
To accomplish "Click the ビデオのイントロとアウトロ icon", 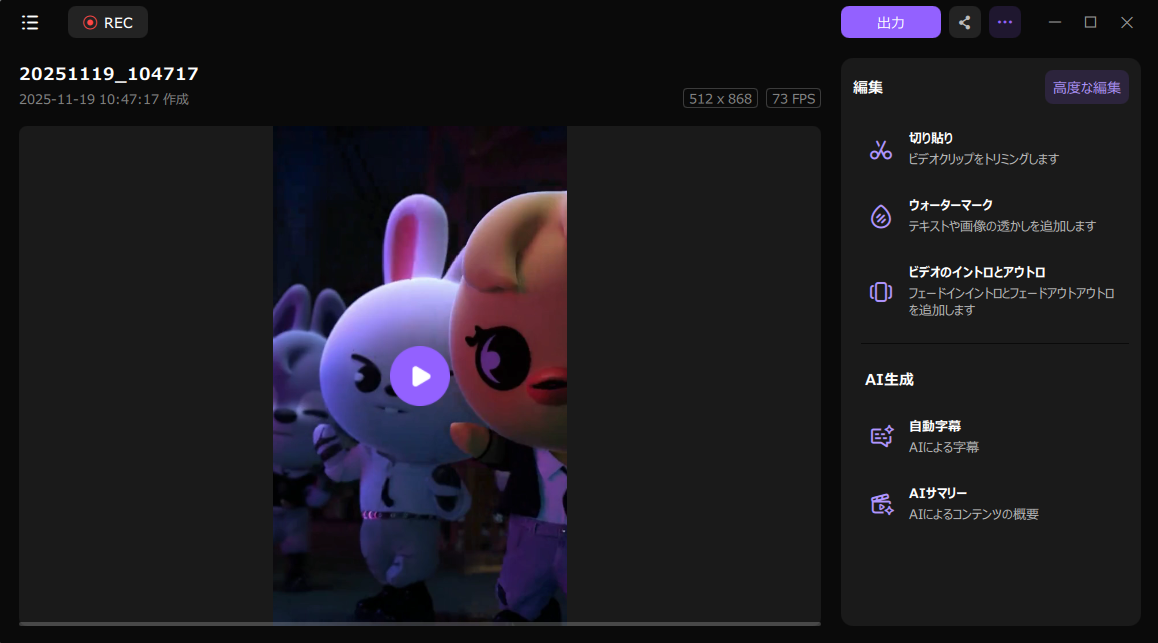I will (881, 292).
